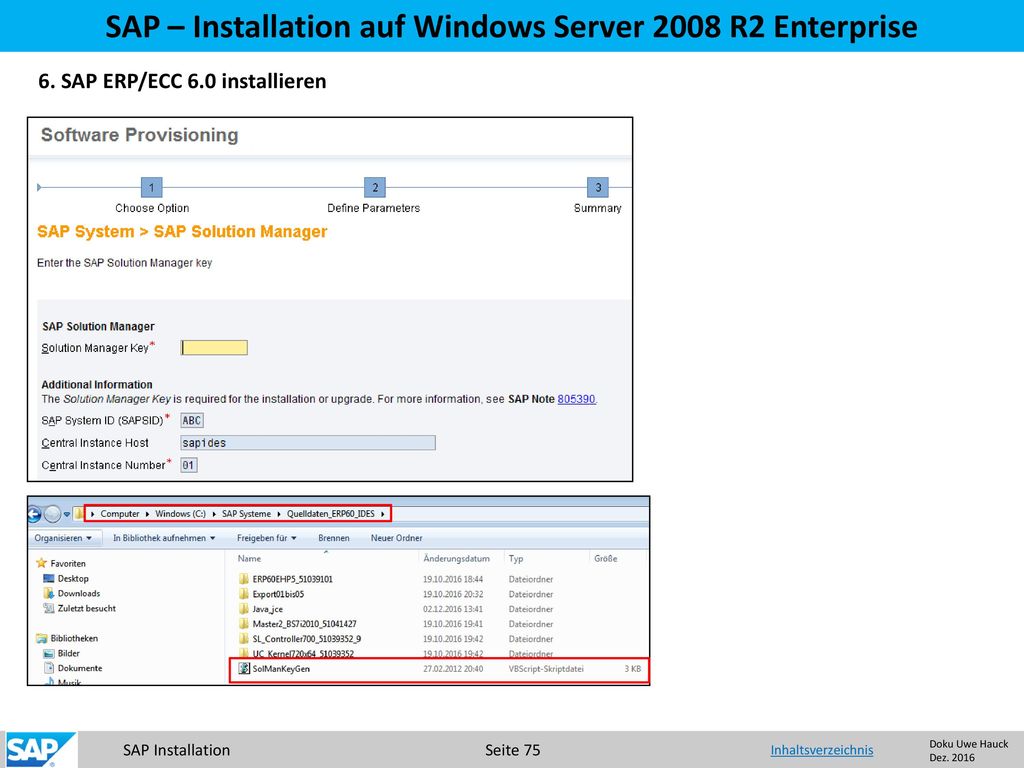Select the Java_jce folder icon

pyautogui.click(x=244, y=609)
